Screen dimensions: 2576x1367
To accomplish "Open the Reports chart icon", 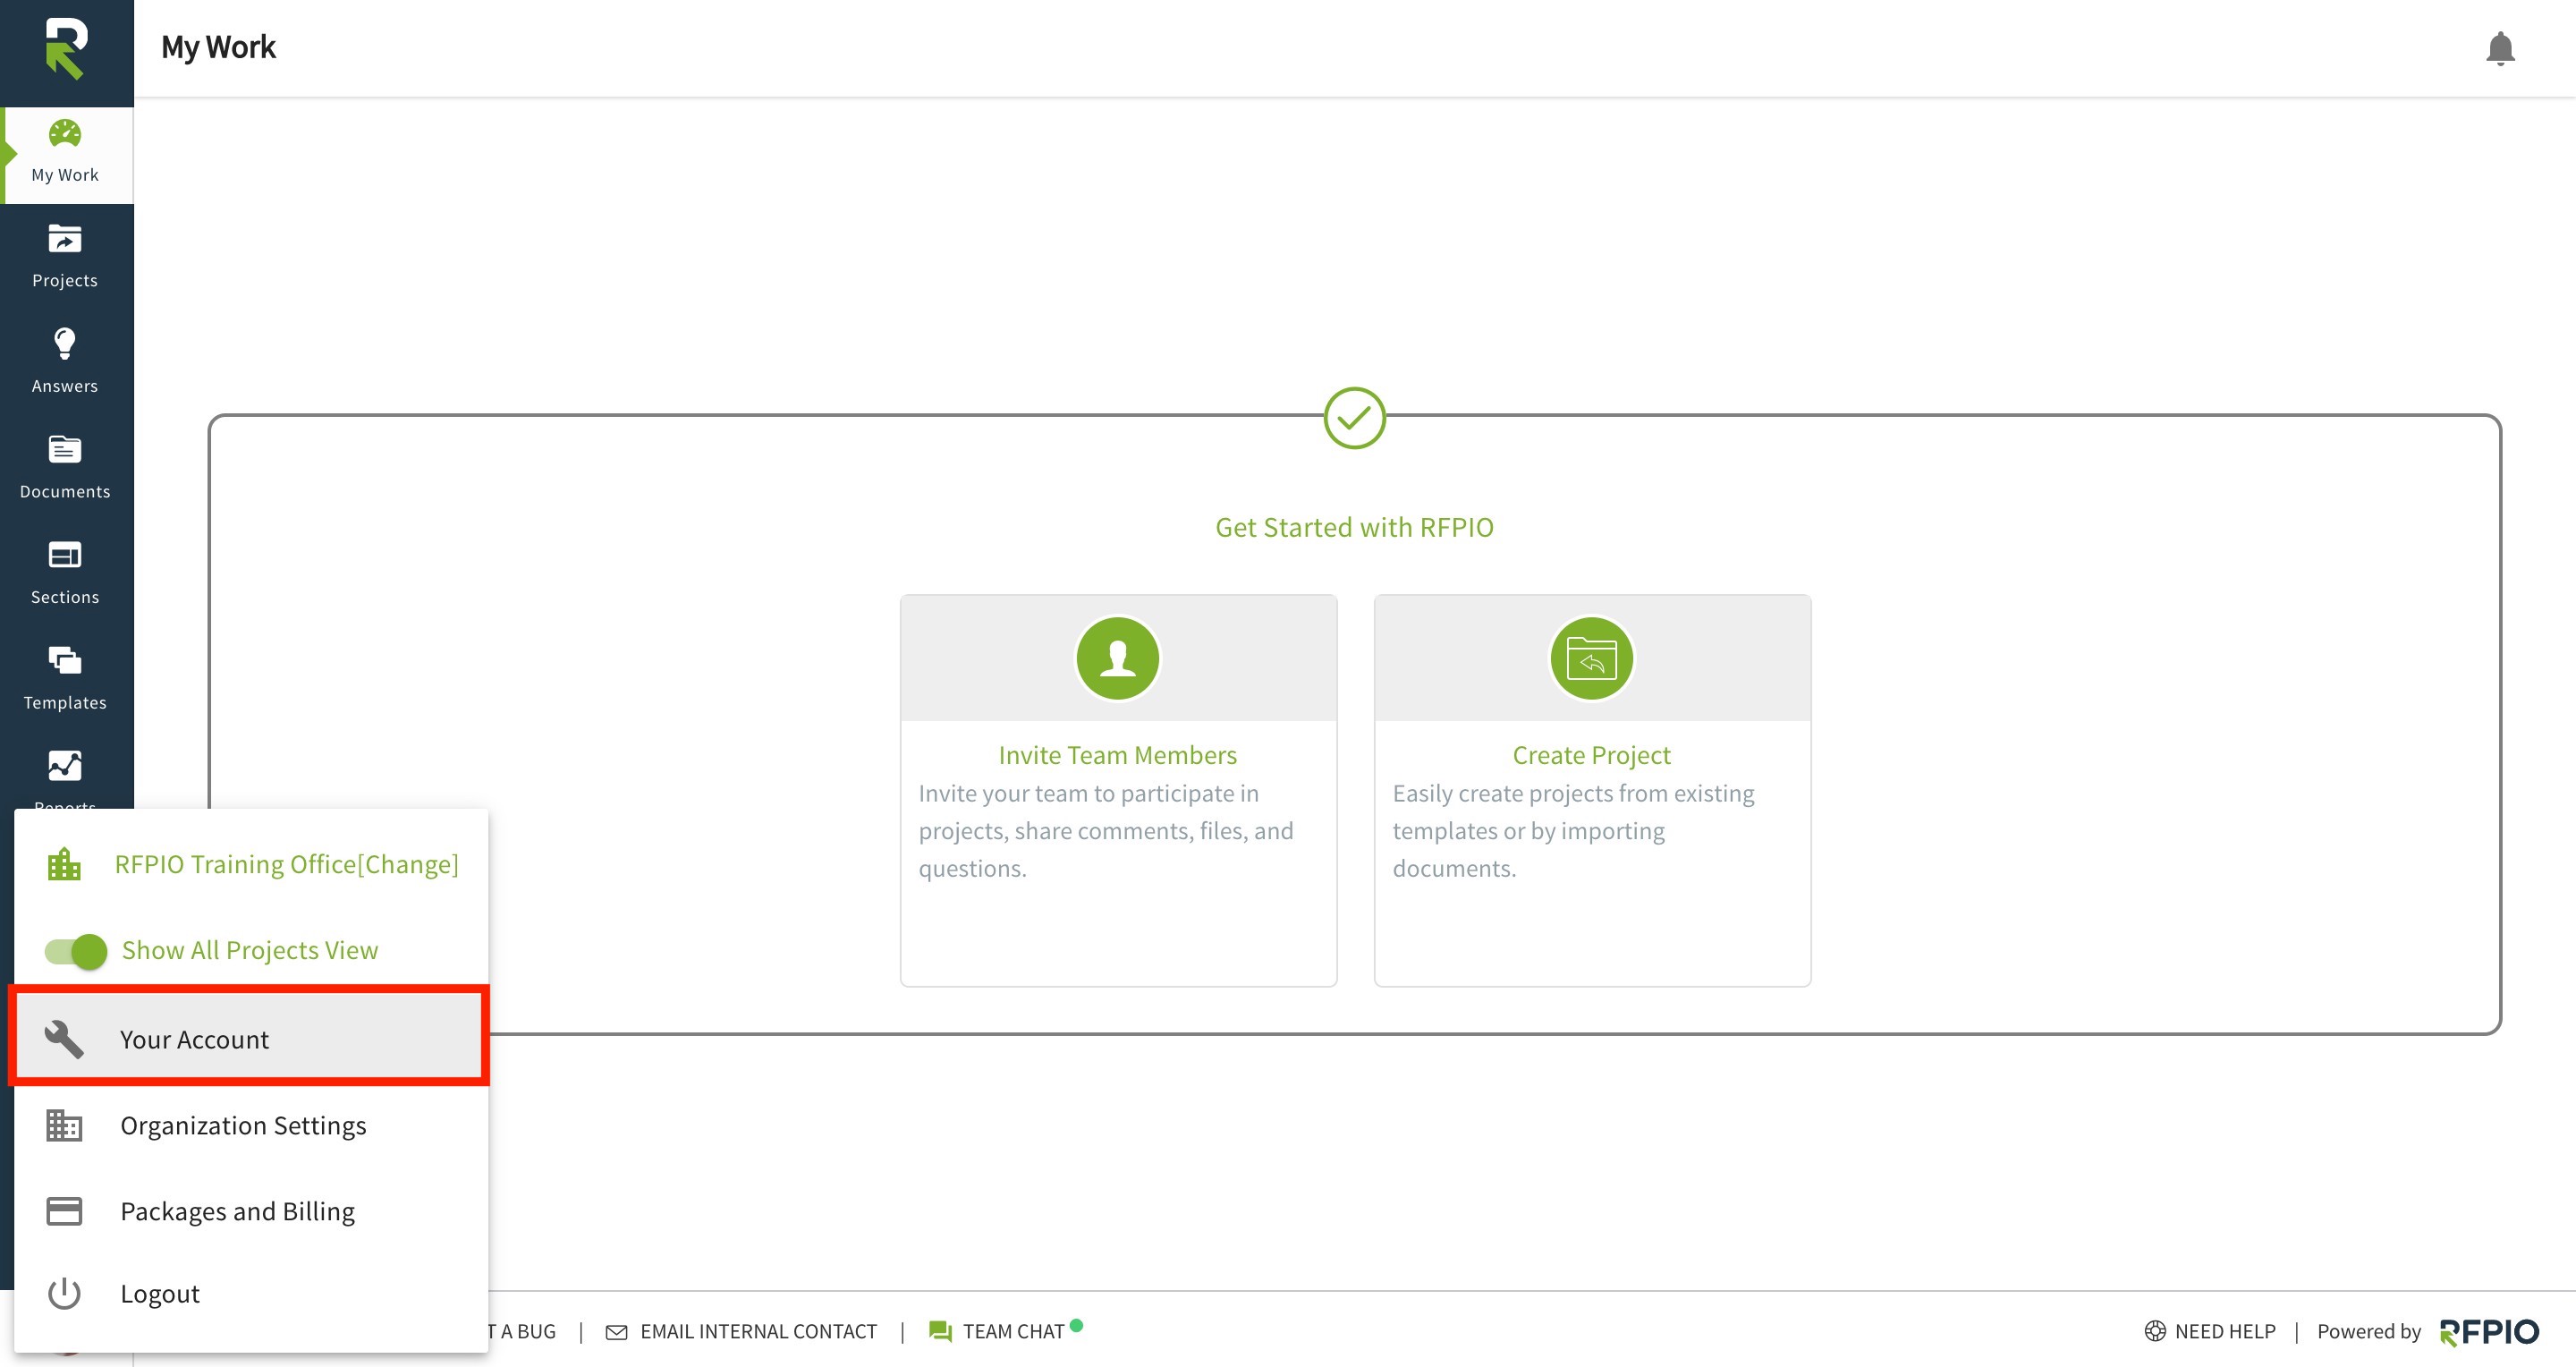I will pos(65,766).
